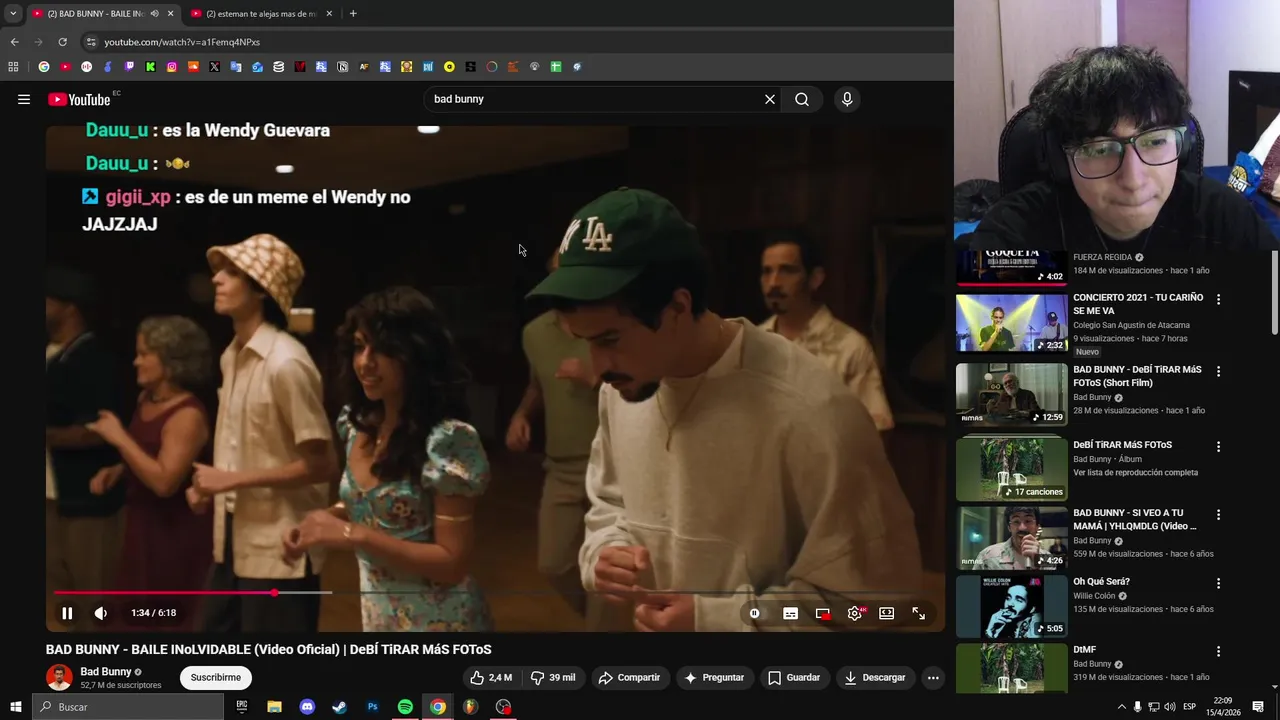Image resolution: width=1280 pixels, height=720 pixels.
Task: Switch language from ESP in tray
Action: tap(1189, 707)
